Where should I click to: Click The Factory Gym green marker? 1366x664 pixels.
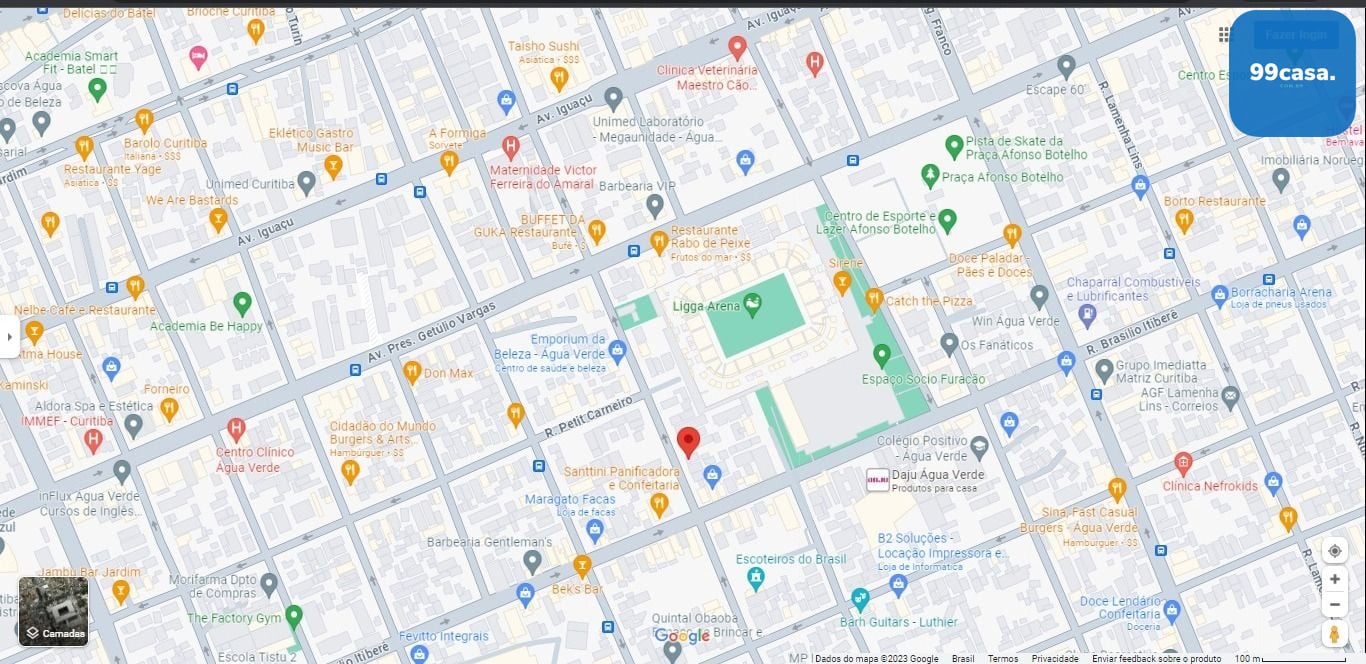pyautogui.click(x=293, y=616)
